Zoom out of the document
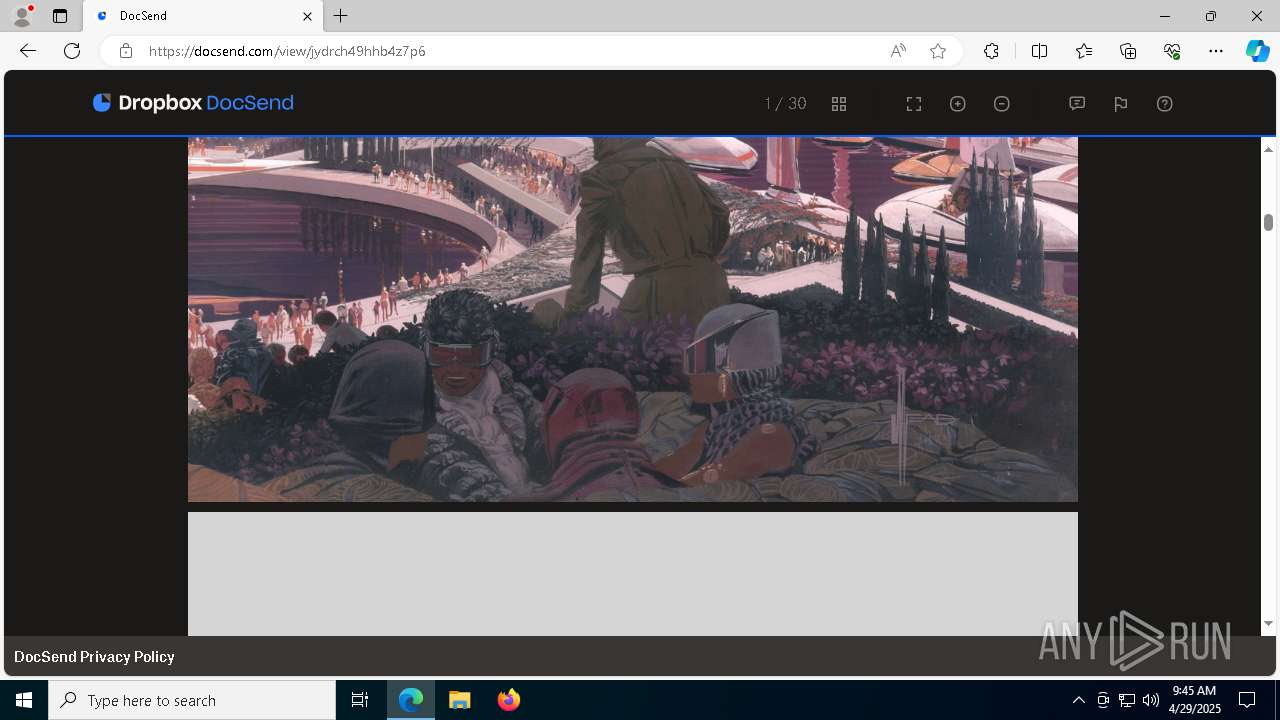Image resolution: width=1280 pixels, height=720 pixels. point(1002,104)
